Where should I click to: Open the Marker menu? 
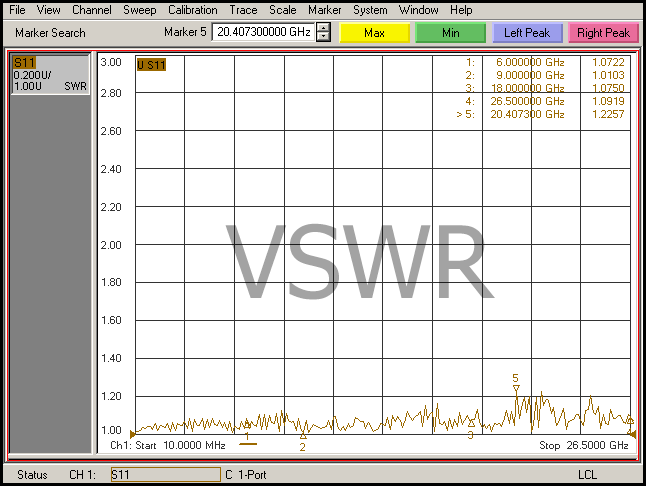coord(325,10)
